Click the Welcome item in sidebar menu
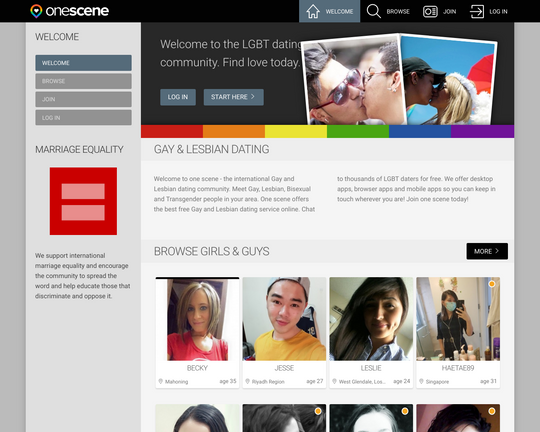This screenshot has width=540, height=432. pos(83,63)
